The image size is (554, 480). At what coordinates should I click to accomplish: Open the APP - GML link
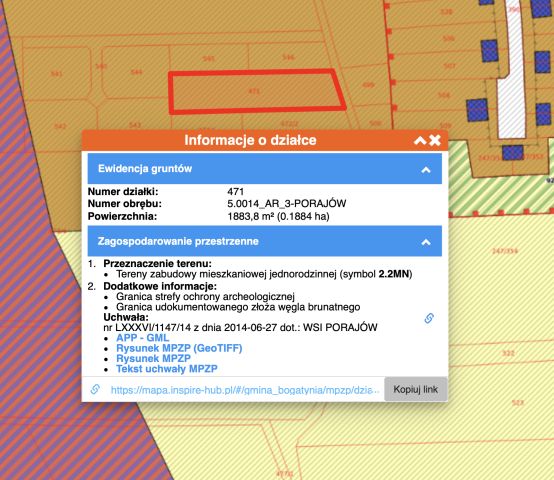[142, 338]
